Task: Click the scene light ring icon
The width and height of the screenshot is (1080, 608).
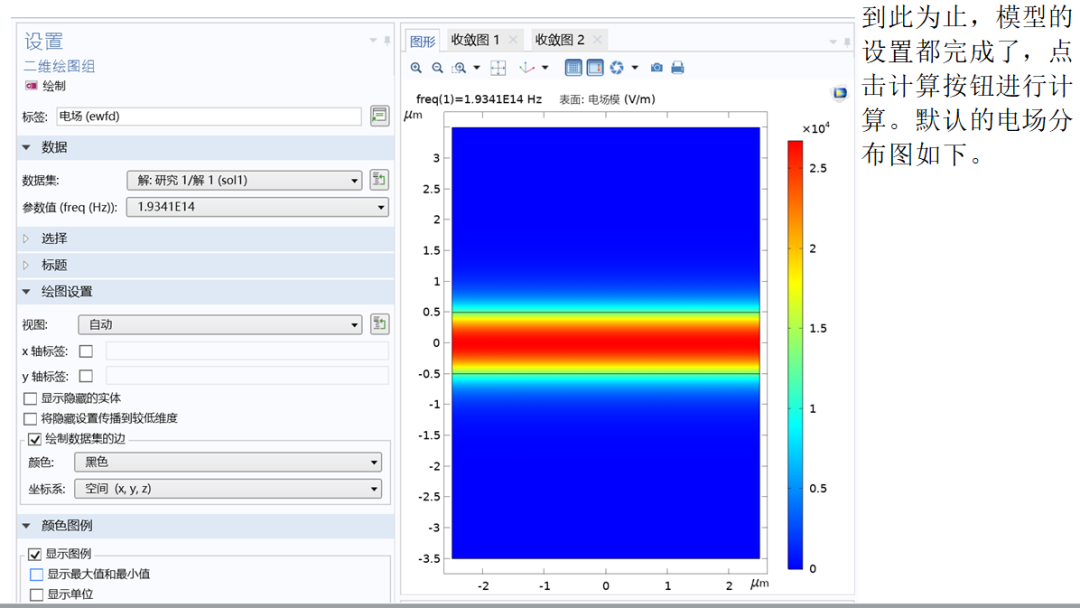Action: click(x=617, y=67)
